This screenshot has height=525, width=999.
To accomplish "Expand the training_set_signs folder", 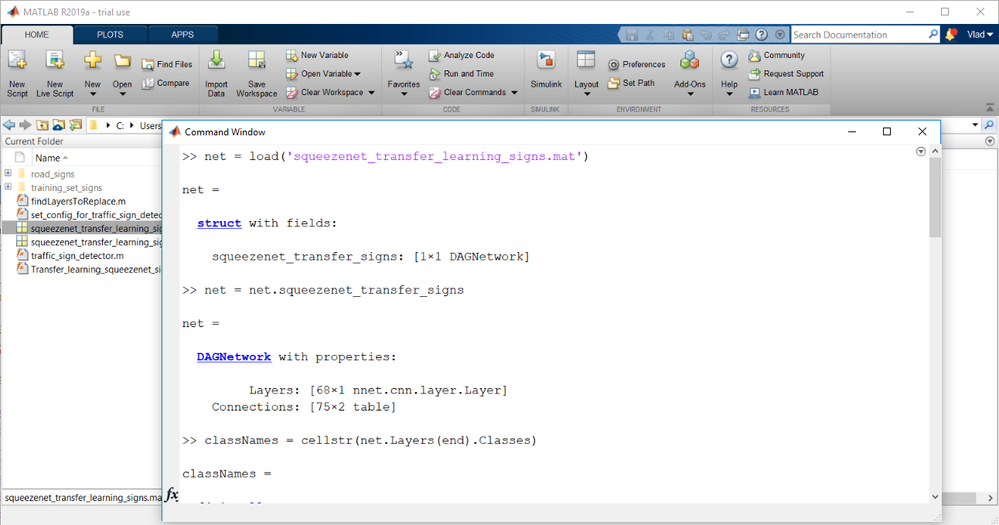I will 8,187.
